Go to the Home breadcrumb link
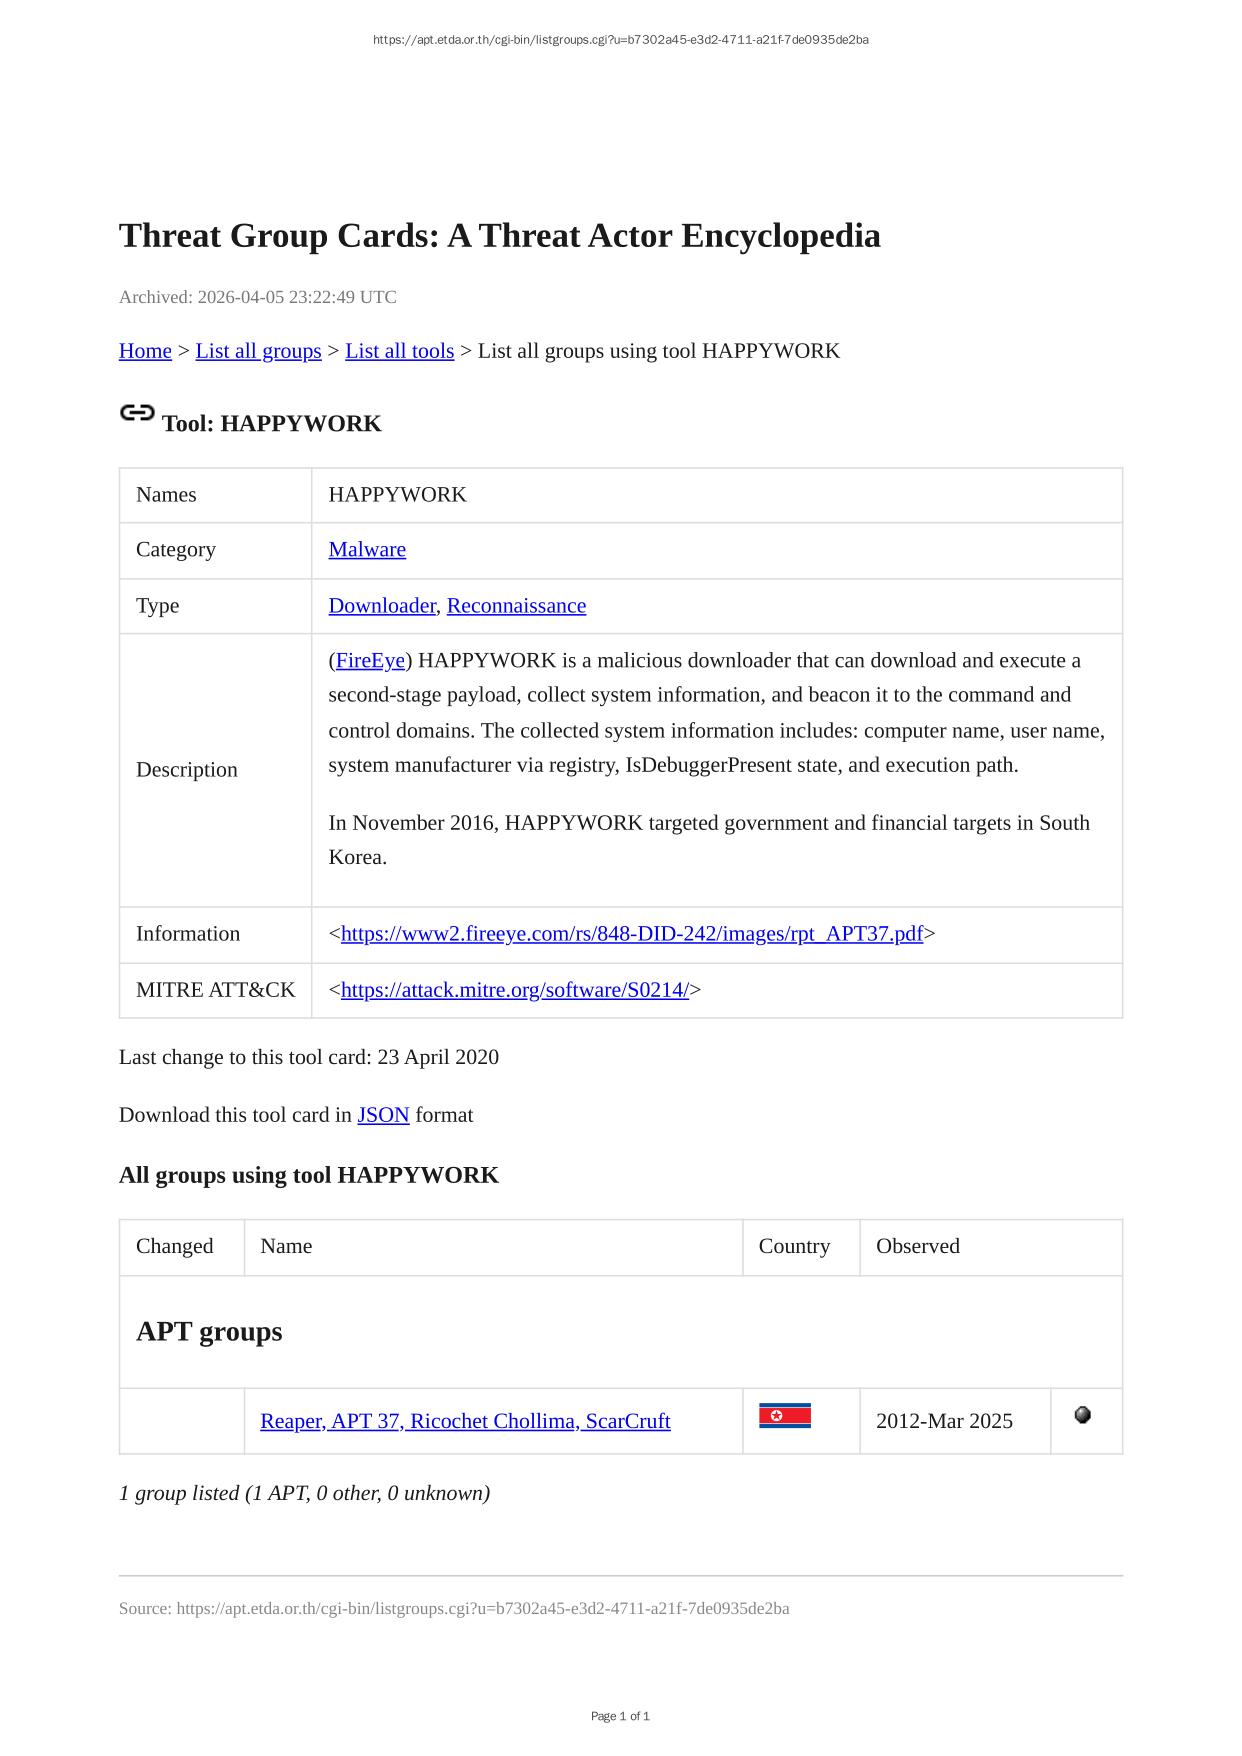 pyautogui.click(x=145, y=351)
